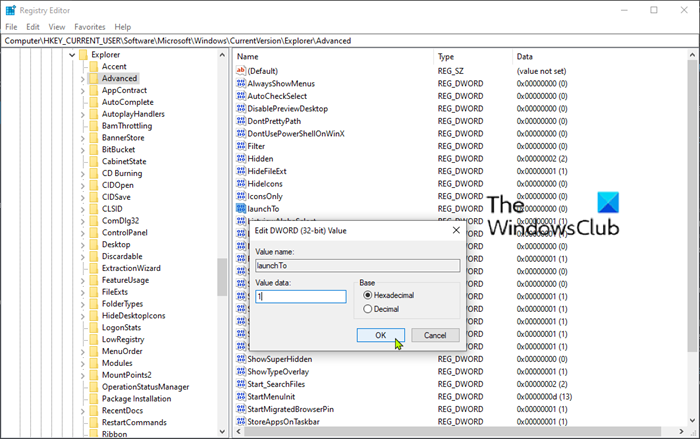Select the OperationStatusManager key

click(x=146, y=387)
